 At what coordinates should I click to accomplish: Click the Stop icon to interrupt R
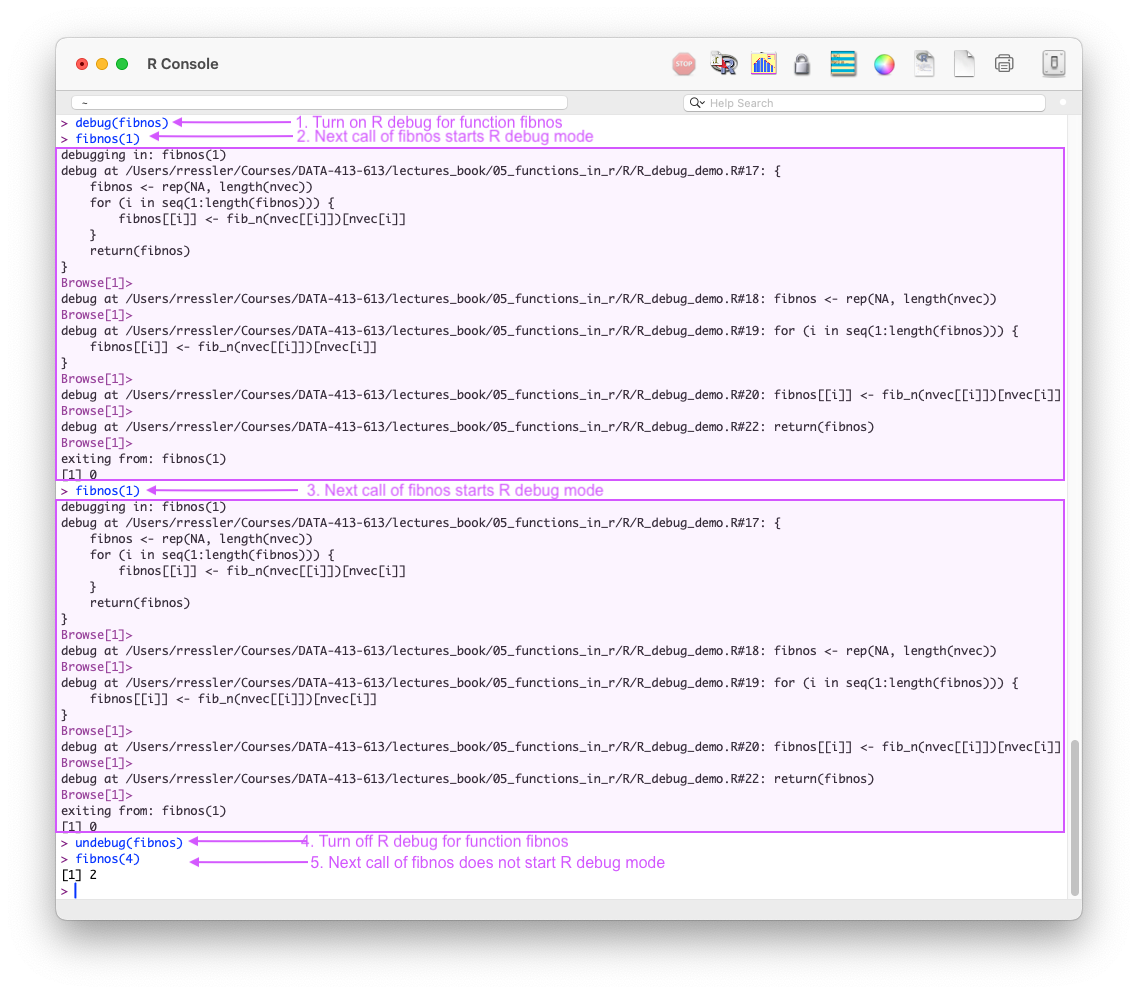pyautogui.click(x=683, y=63)
